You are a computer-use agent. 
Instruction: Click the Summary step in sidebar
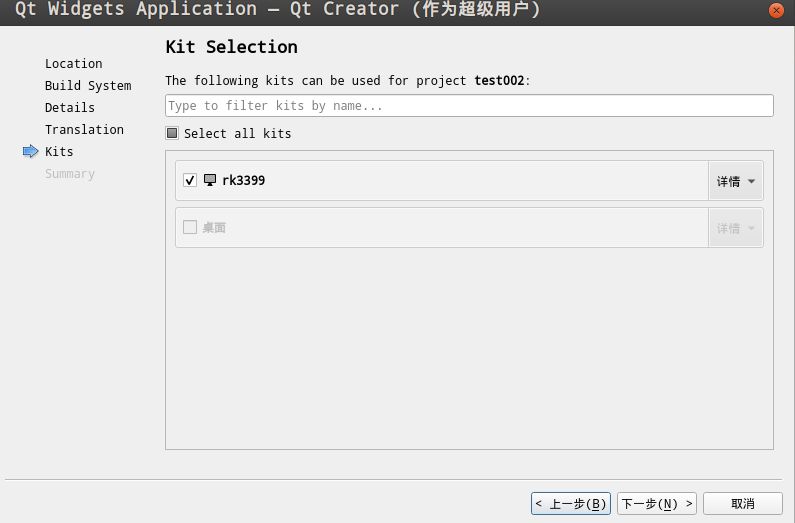point(70,174)
